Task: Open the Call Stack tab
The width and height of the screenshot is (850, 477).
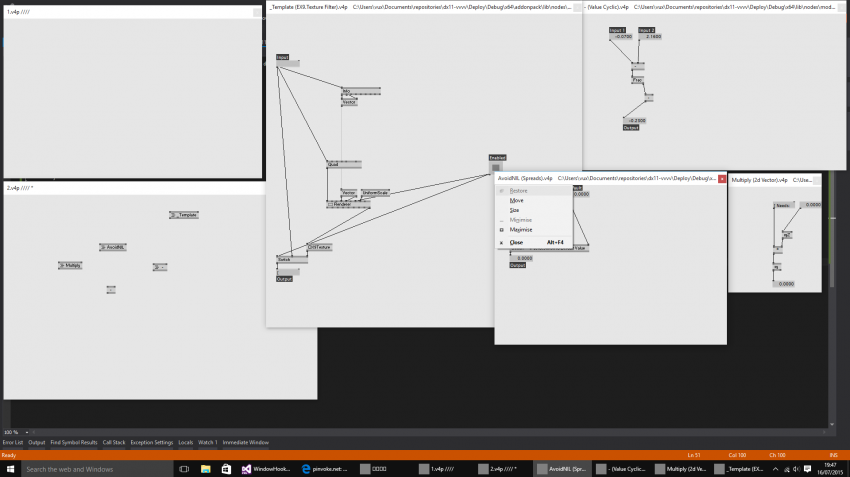Action: [x=113, y=442]
